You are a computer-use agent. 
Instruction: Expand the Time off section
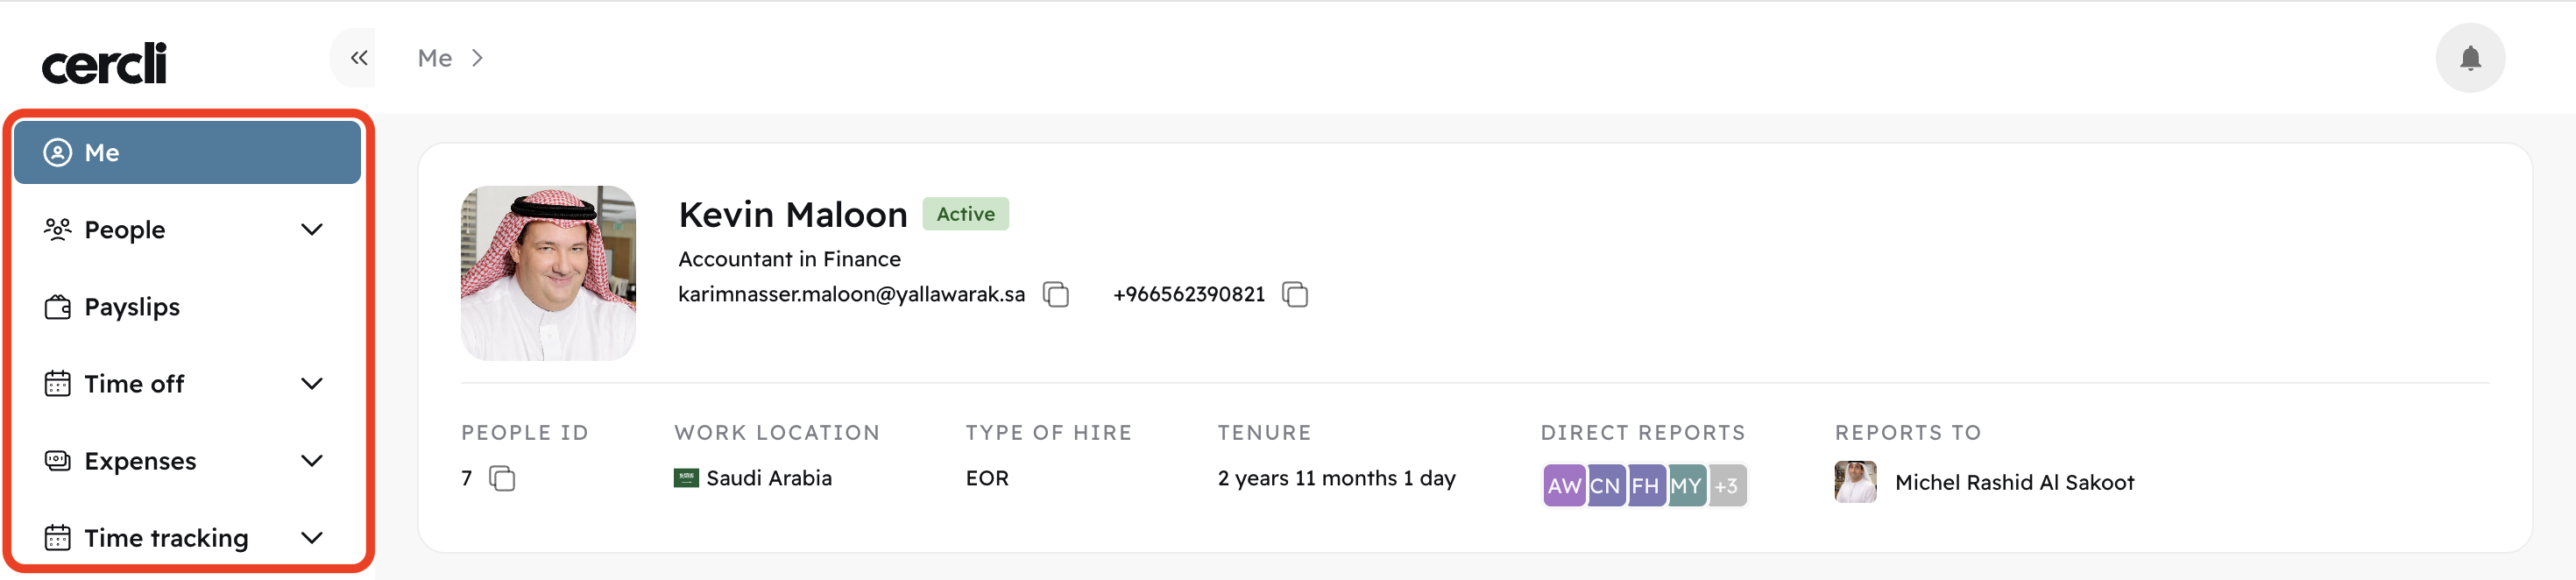click(312, 383)
